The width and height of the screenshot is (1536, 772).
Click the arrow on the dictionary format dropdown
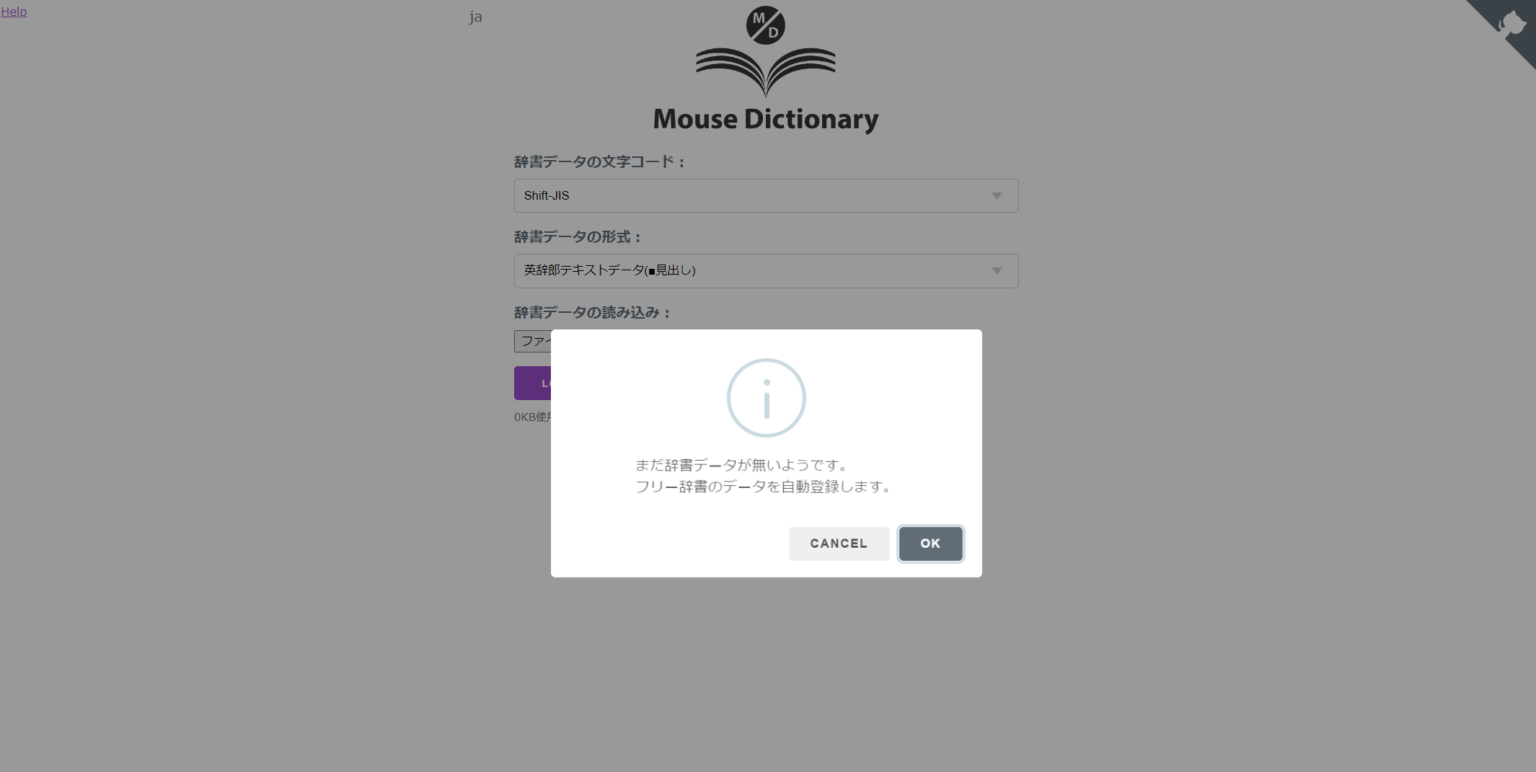pyautogui.click(x=996, y=270)
